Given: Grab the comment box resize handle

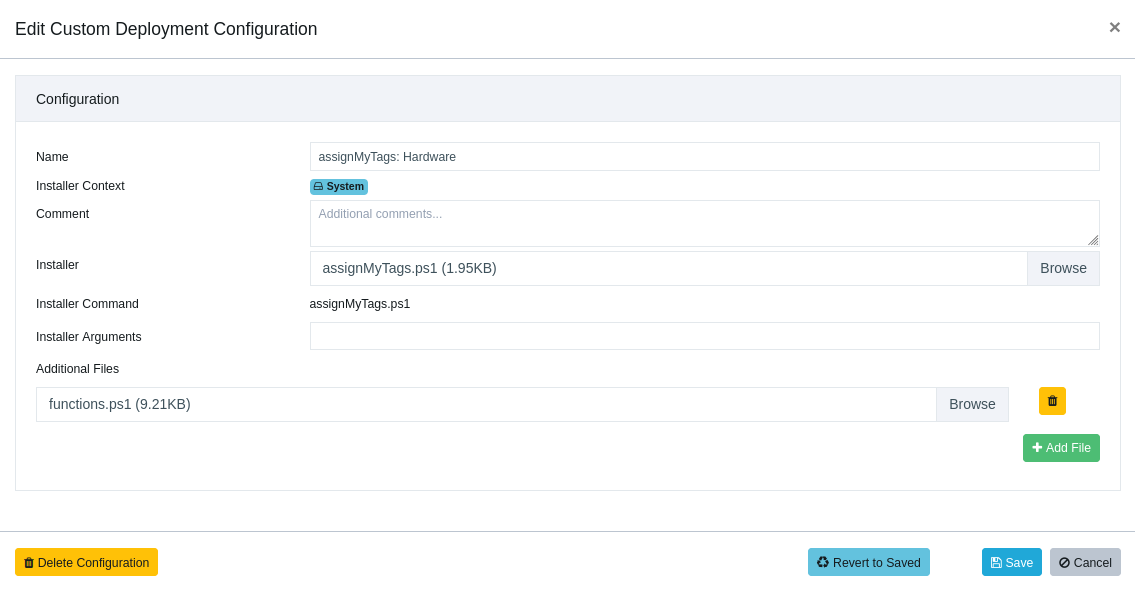Looking at the screenshot, I should pyautogui.click(x=1093, y=240).
